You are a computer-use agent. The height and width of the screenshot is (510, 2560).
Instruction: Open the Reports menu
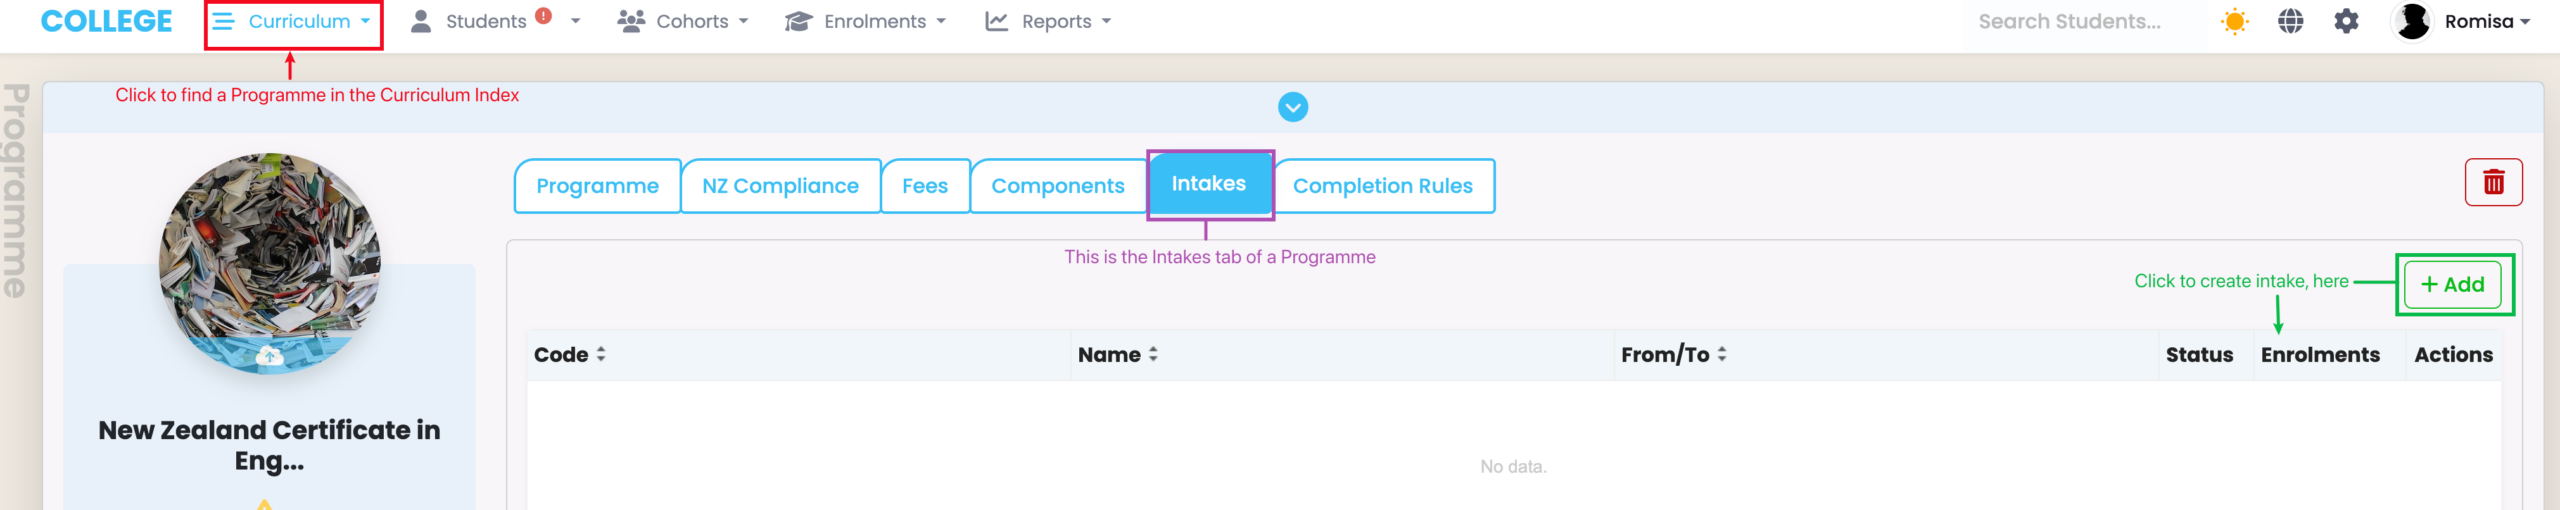[x=1048, y=22]
